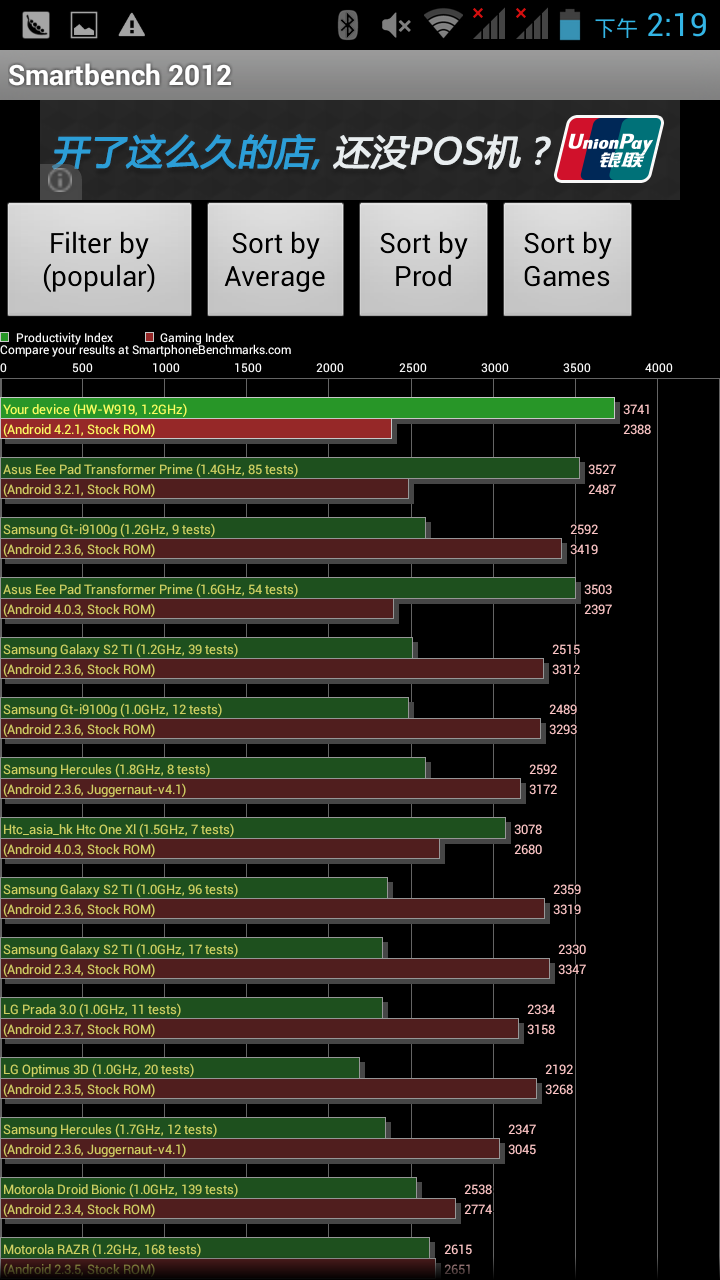Select Samsung Galaxy S2 TI 1.0GHz, 17 tests
Image resolution: width=720 pixels, height=1280 pixels.
192,949
